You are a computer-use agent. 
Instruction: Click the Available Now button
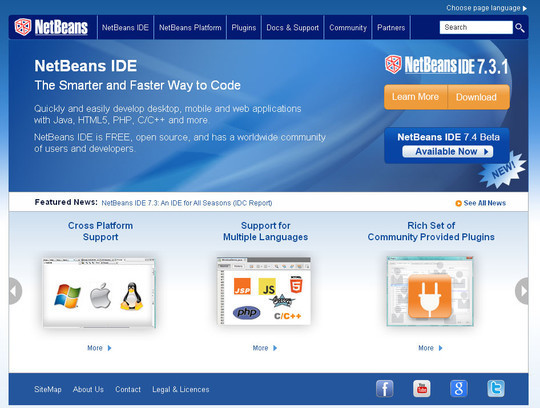pyautogui.click(x=448, y=151)
